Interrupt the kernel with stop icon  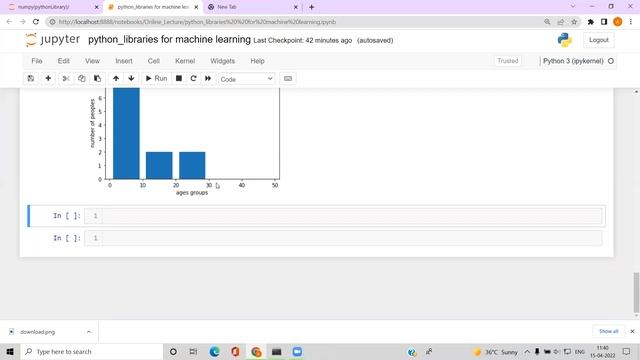click(179, 78)
